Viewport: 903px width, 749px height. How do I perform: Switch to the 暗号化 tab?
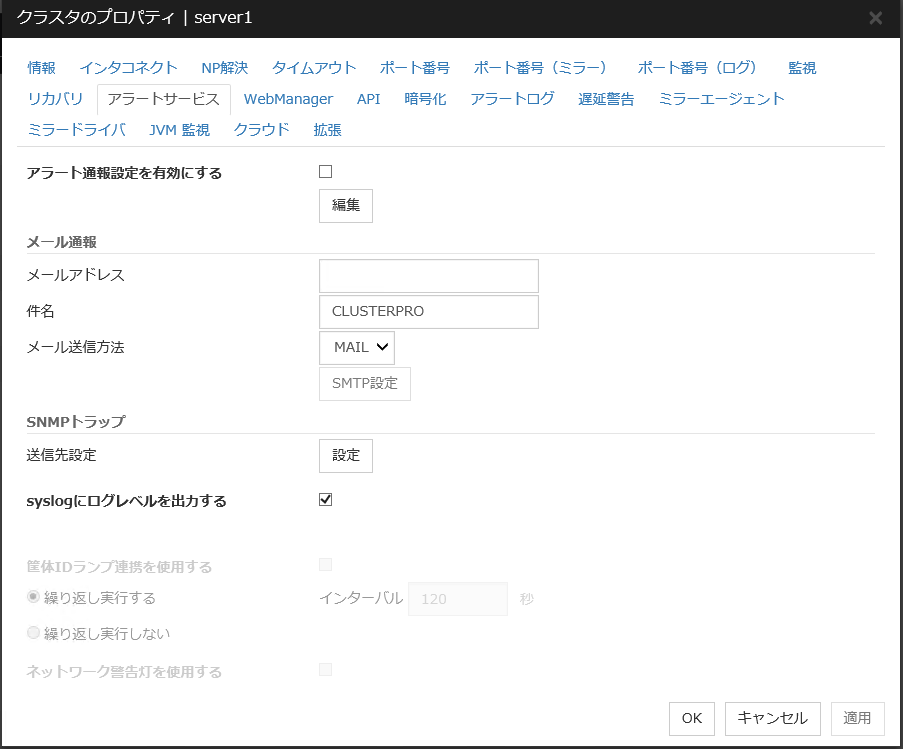[425, 99]
